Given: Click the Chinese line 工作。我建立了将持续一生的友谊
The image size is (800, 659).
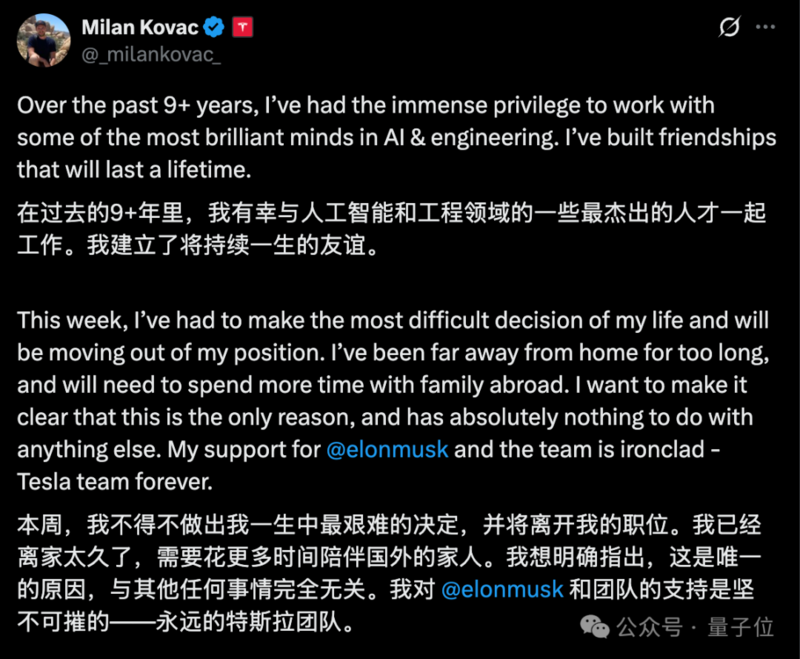Looking at the screenshot, I should pyautogui.click(x=198, y=245).
